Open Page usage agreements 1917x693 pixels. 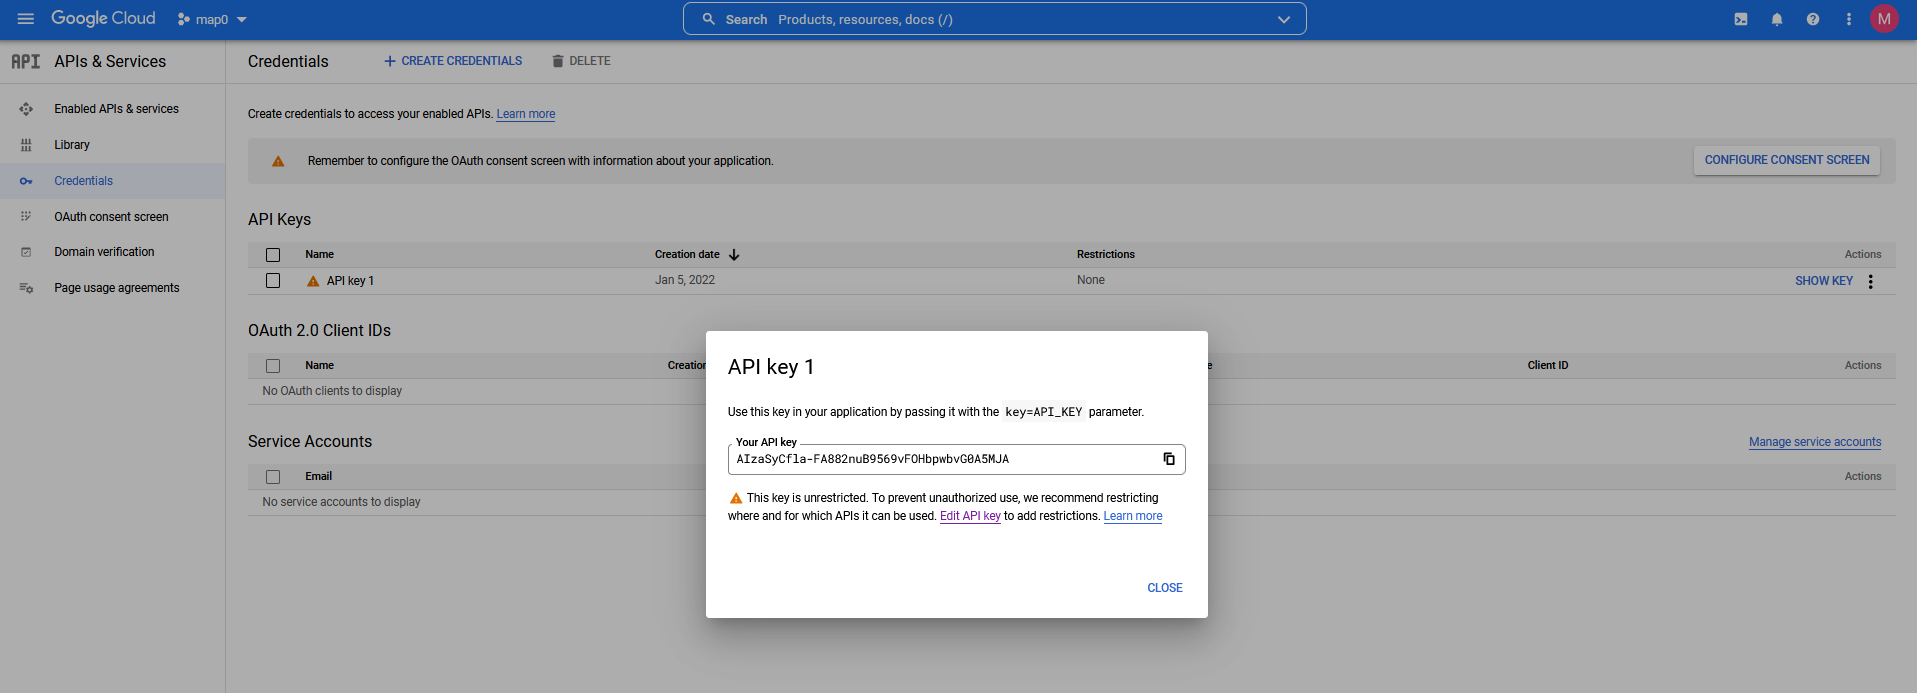pos(117,288)
